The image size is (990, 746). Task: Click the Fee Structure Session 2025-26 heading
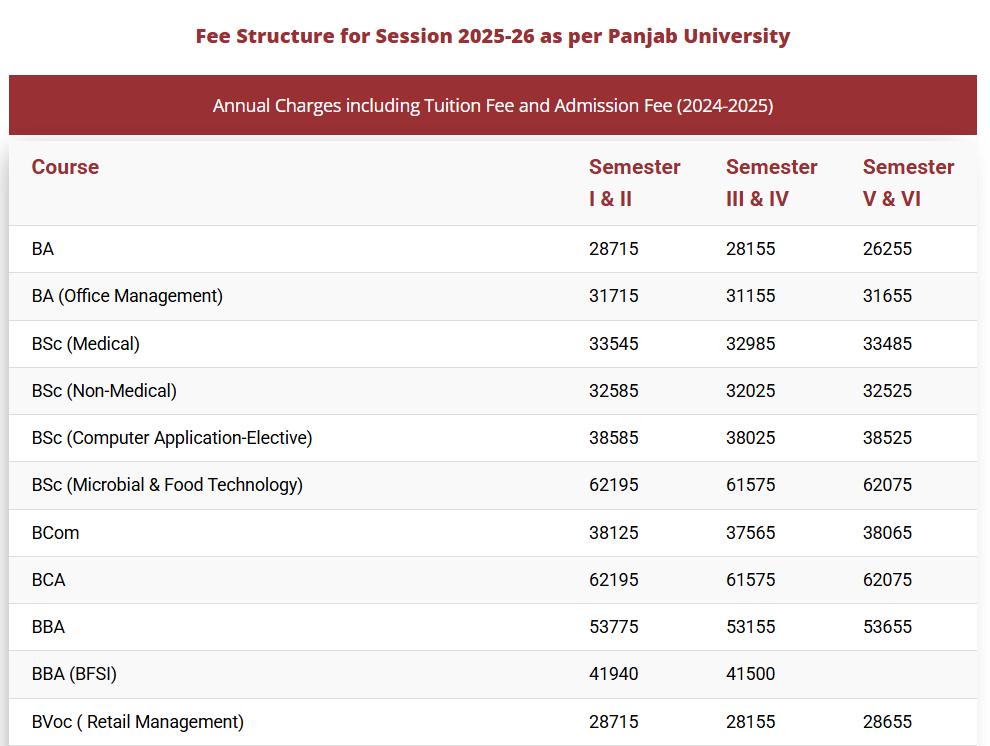[x=493, y=37]
